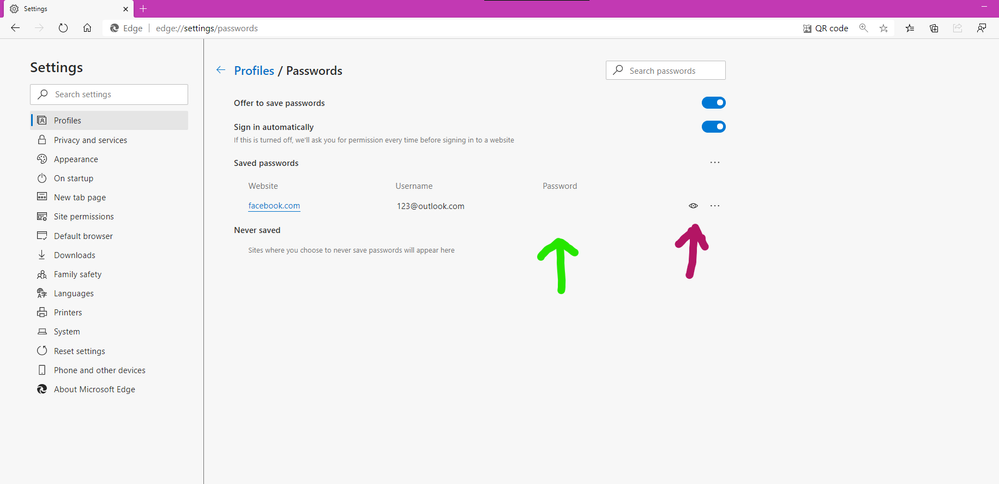Disable Sign in automatically switch
This screenshot has height=484, width=999.
[x=713, y=127]
